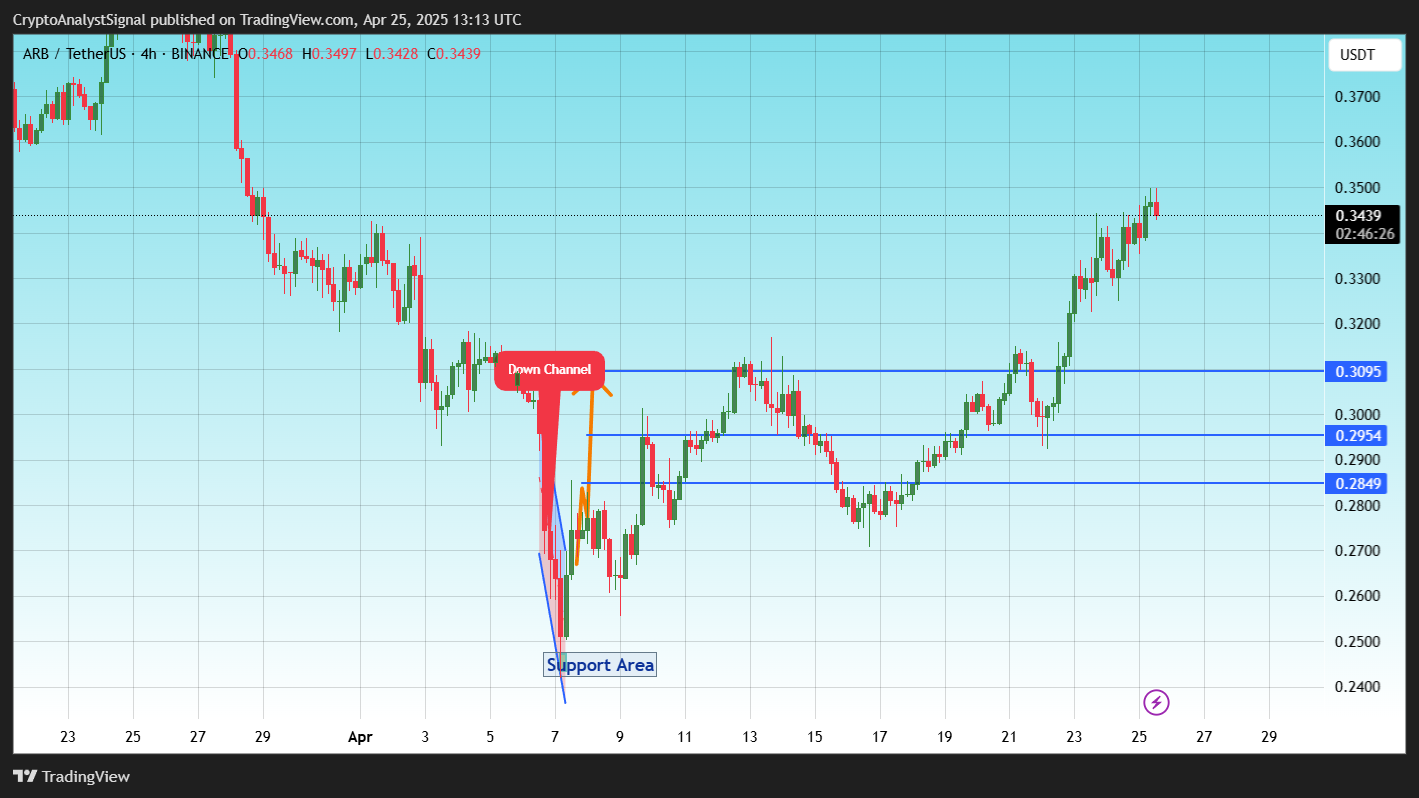Screen dimensions: 1419x798
Task: Click the 0.2700 price axis label
Action: click(1357, 551)
